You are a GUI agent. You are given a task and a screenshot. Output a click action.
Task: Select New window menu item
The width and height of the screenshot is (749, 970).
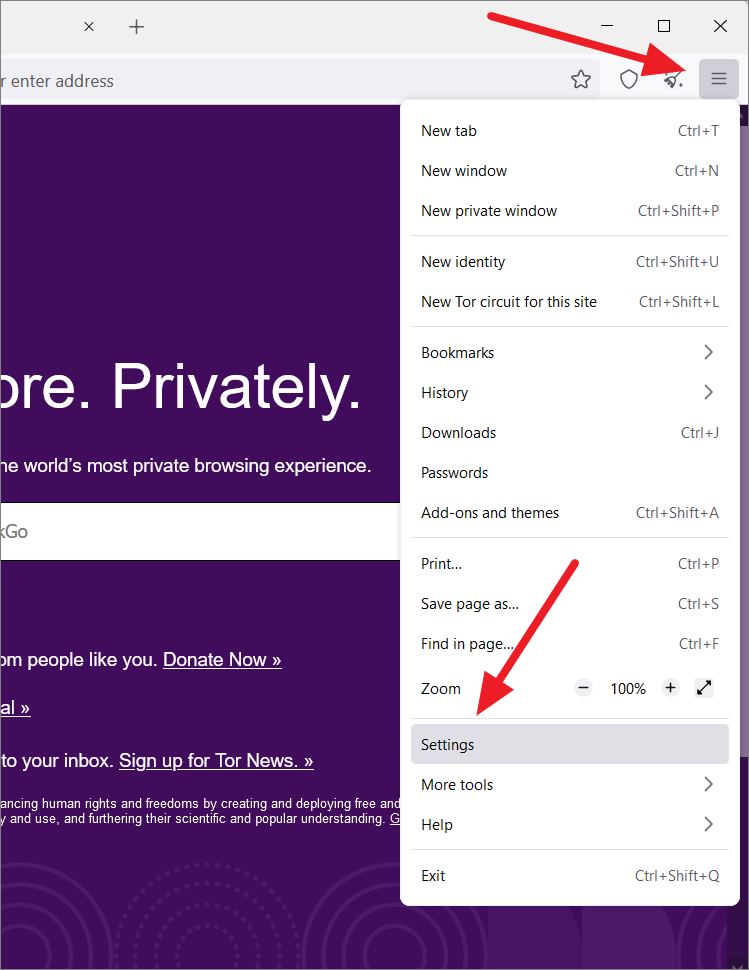pos(570,171)
